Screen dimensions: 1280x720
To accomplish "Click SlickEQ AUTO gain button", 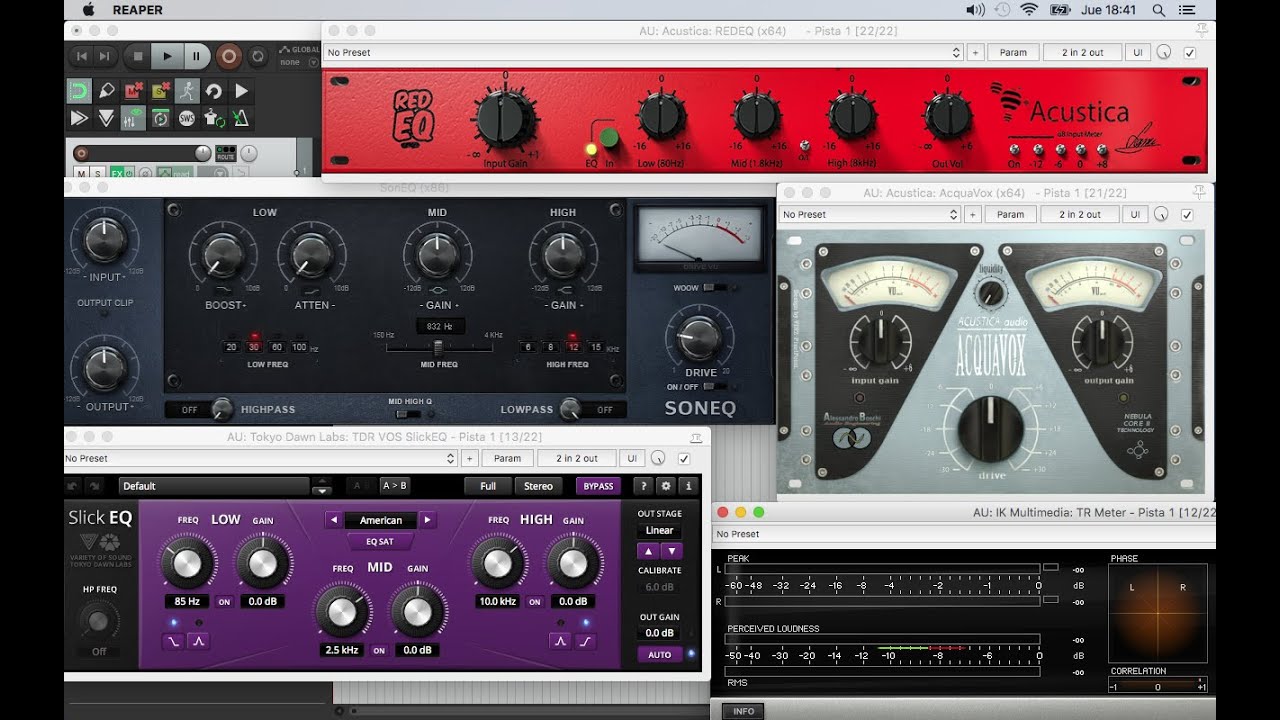I will tap(659, 655).
